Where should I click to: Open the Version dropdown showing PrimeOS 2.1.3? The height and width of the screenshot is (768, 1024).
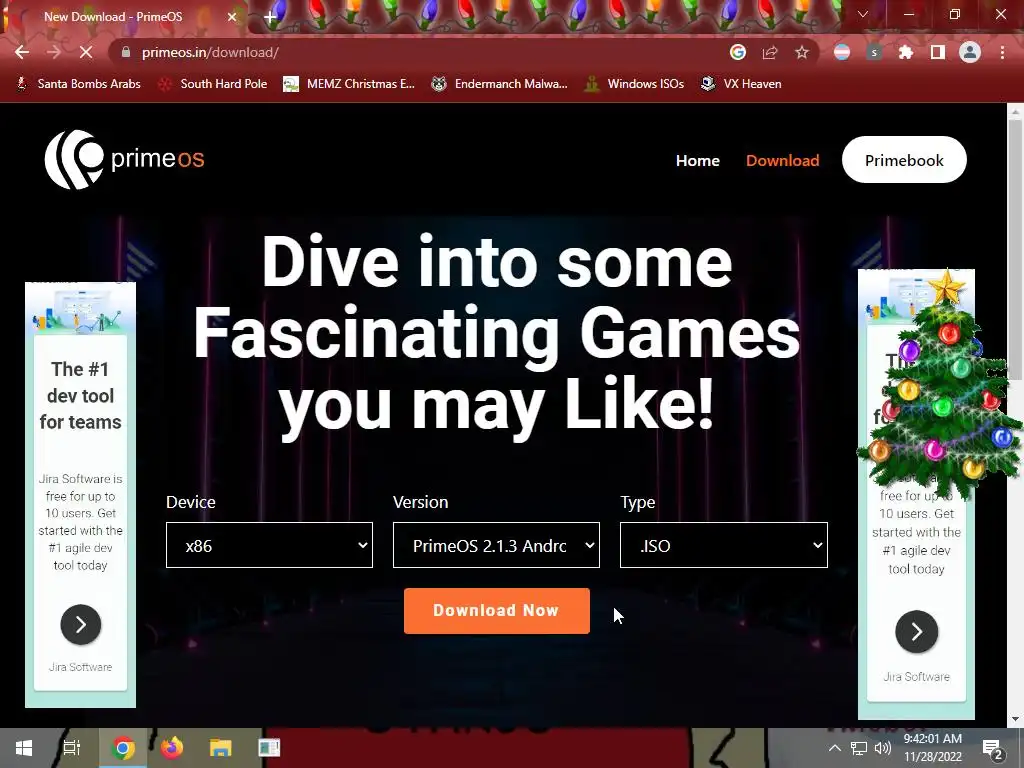(x=496, y=545)
